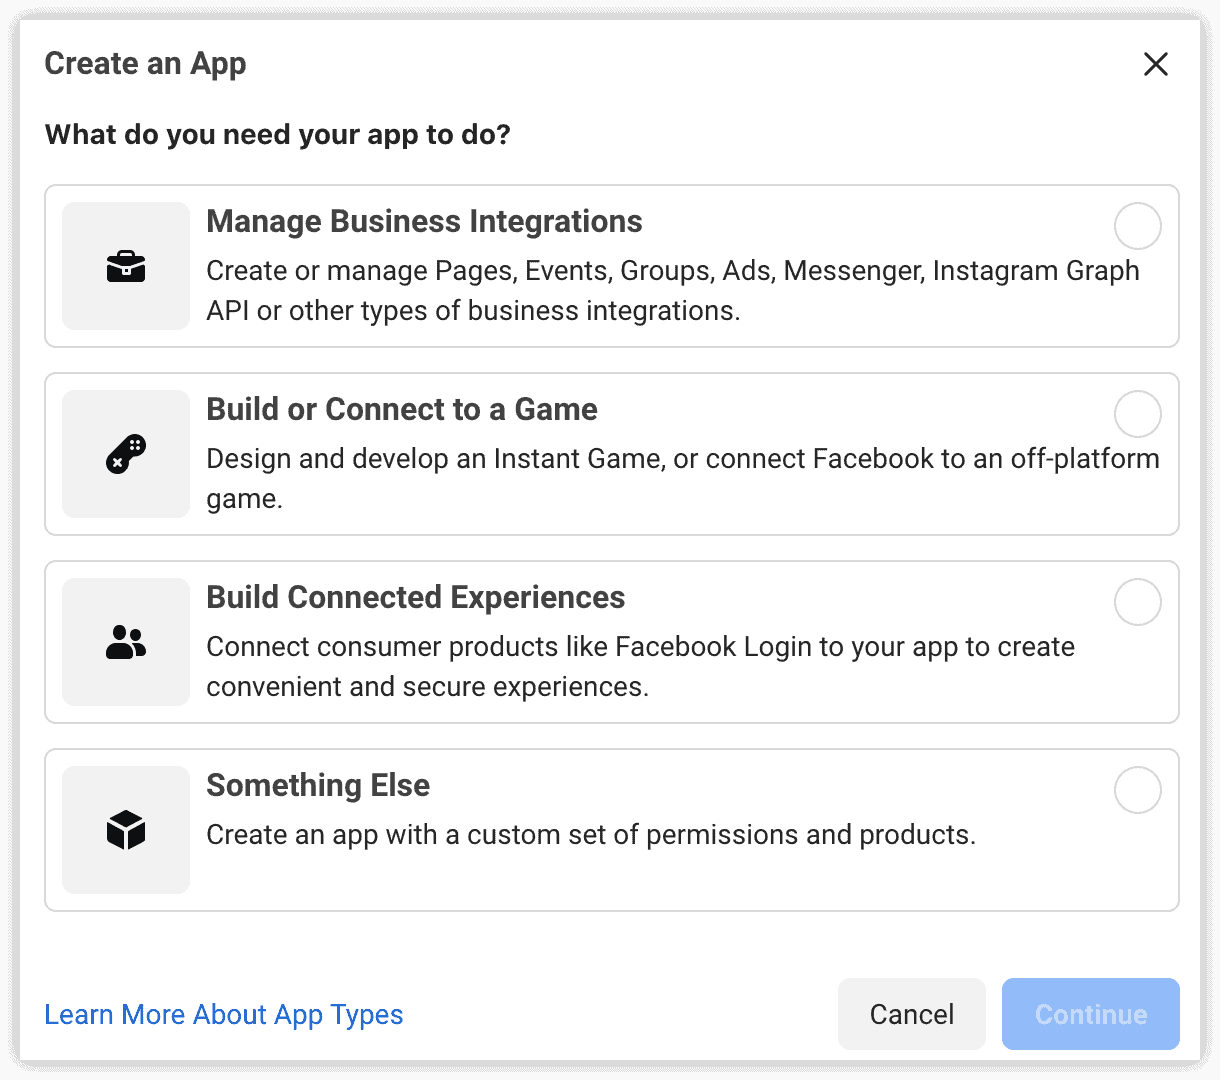This screenshot has height=1080, width=1220.
Task: Click the Facebook Login description text
Action: [x=641, y=666]
